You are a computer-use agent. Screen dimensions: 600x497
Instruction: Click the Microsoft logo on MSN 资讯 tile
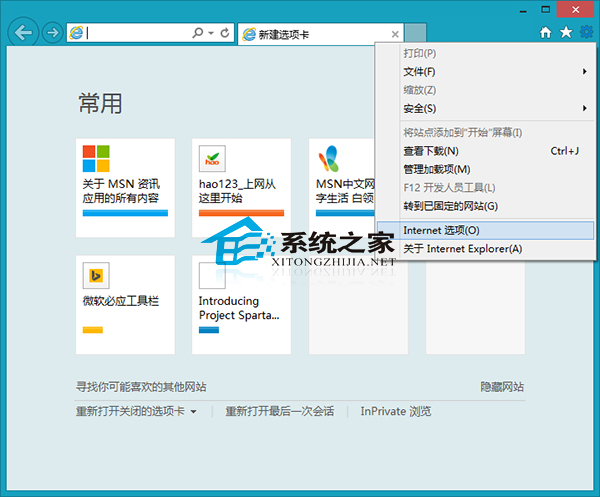click(96, 158)
